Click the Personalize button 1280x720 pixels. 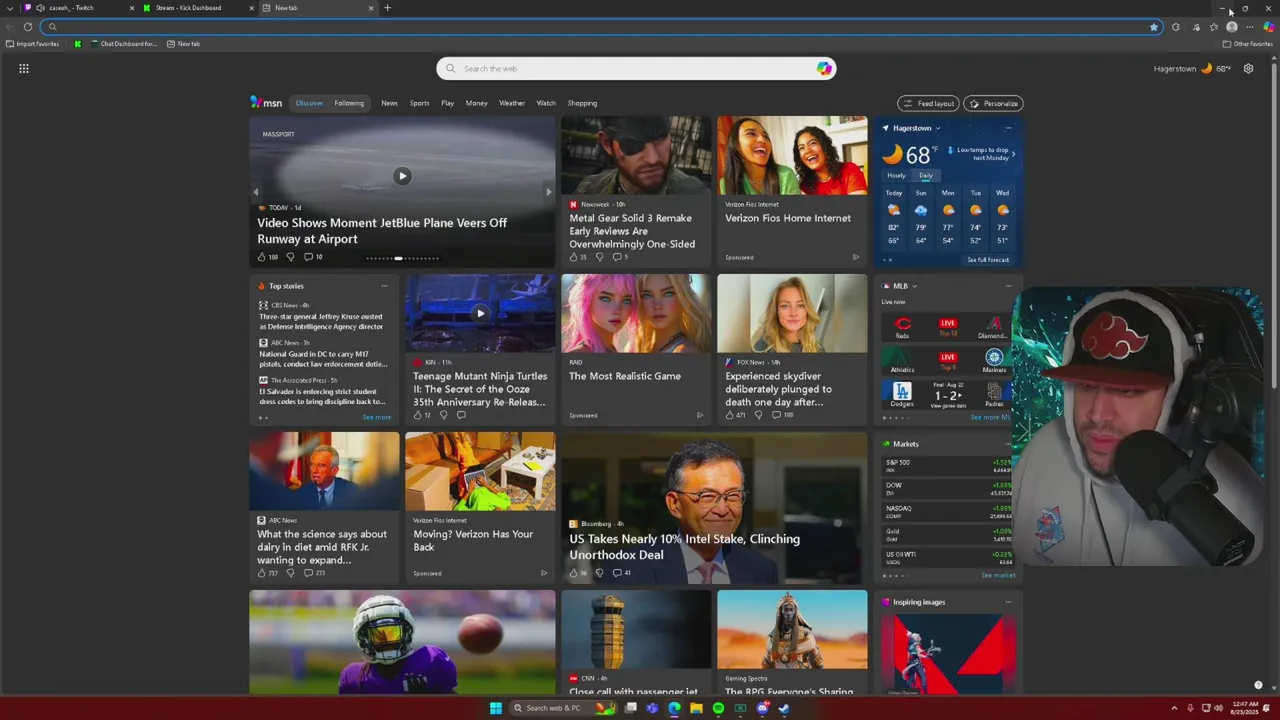coord(993,103)
